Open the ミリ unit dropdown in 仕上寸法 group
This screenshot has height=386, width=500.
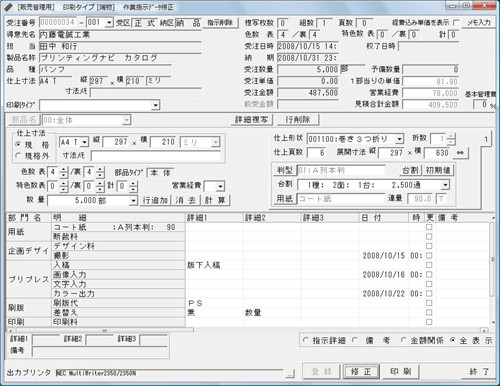[x=215, y=142]
